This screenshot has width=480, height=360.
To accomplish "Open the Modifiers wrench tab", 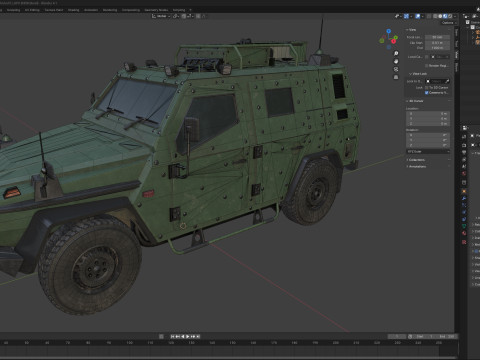I will (x=464, y=198).
